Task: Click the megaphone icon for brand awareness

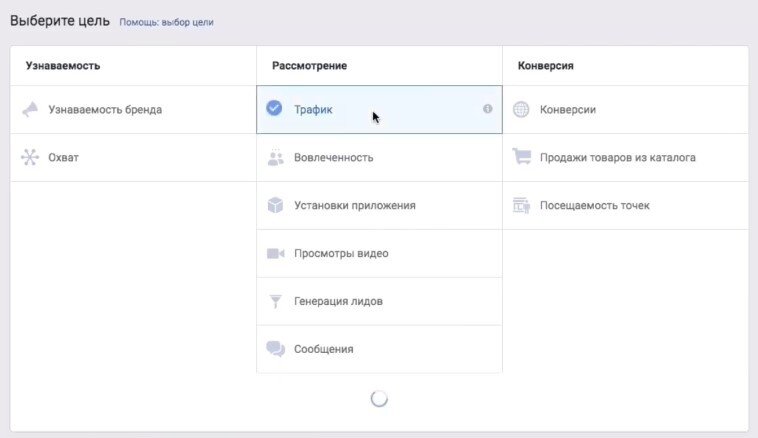Action: pos(30,110)
